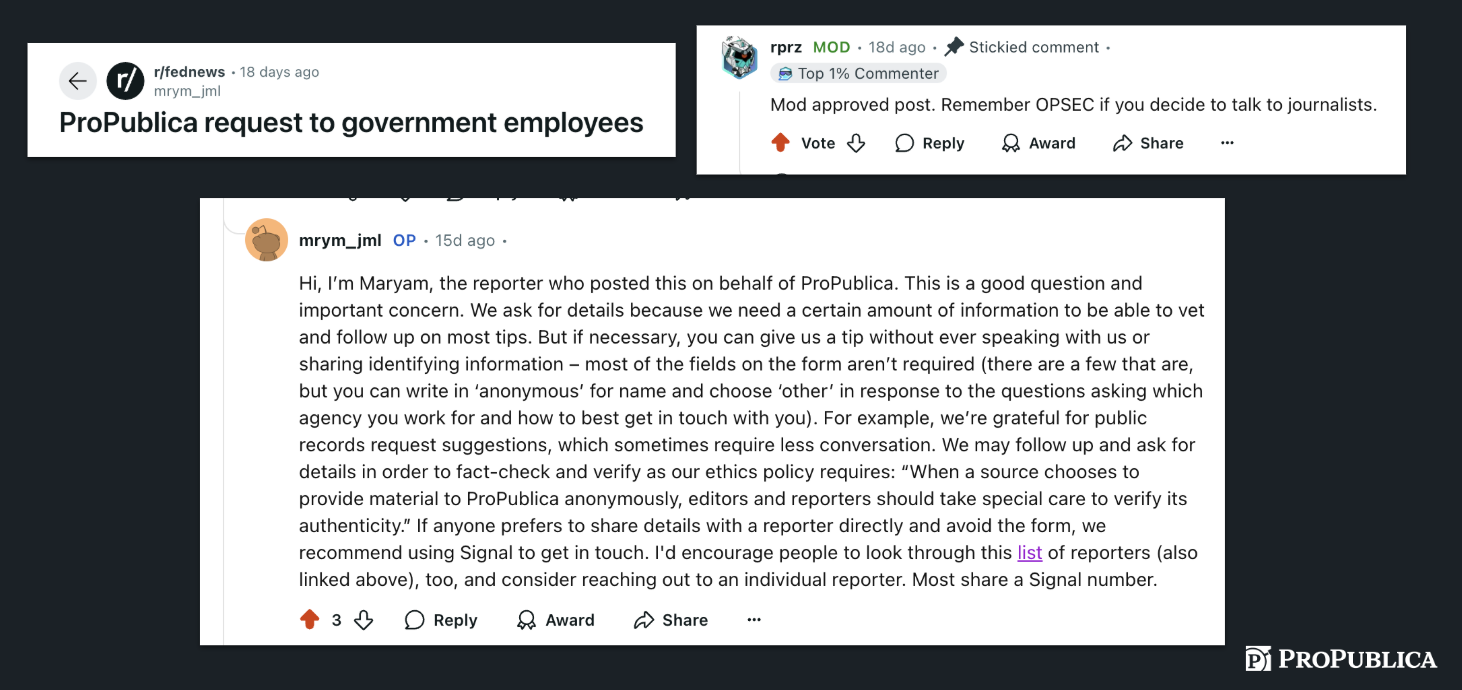Downvote the stickied mod comment
This screenshot has width=1462, height=690.
tap(856, 143)
